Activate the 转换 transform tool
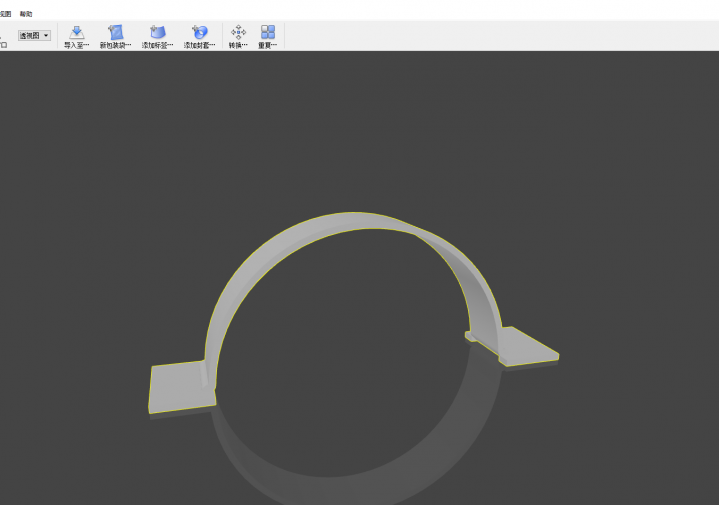Screen dimensions: 719x505 238,36
